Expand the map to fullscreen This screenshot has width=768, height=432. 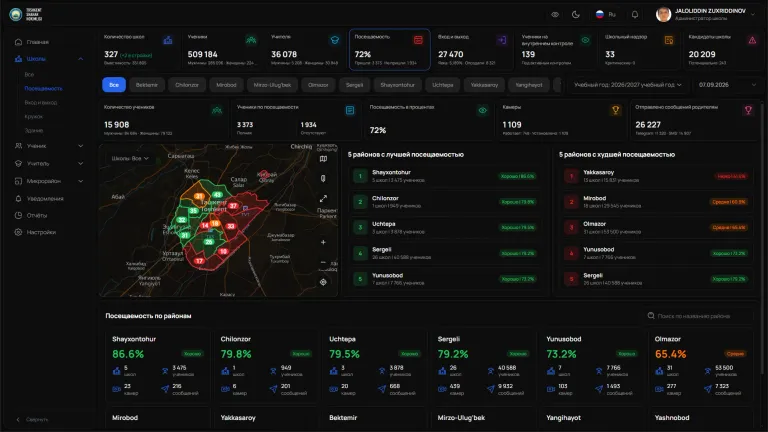tap(323, 199)
